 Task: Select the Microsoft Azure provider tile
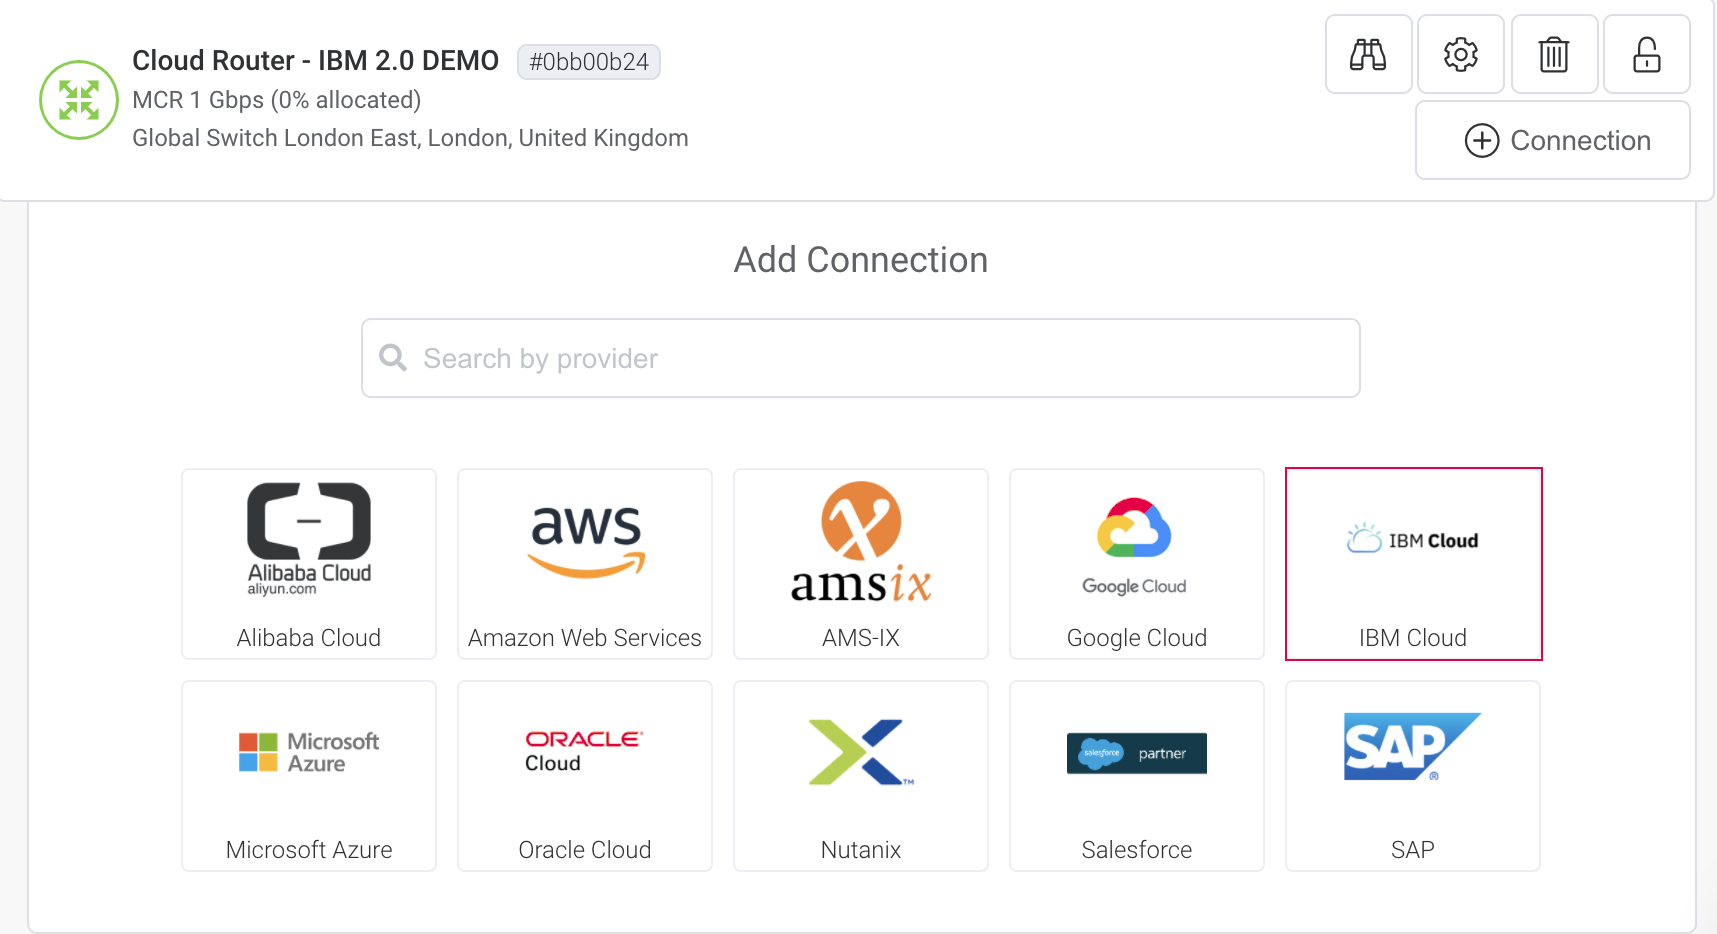[308, 776]
